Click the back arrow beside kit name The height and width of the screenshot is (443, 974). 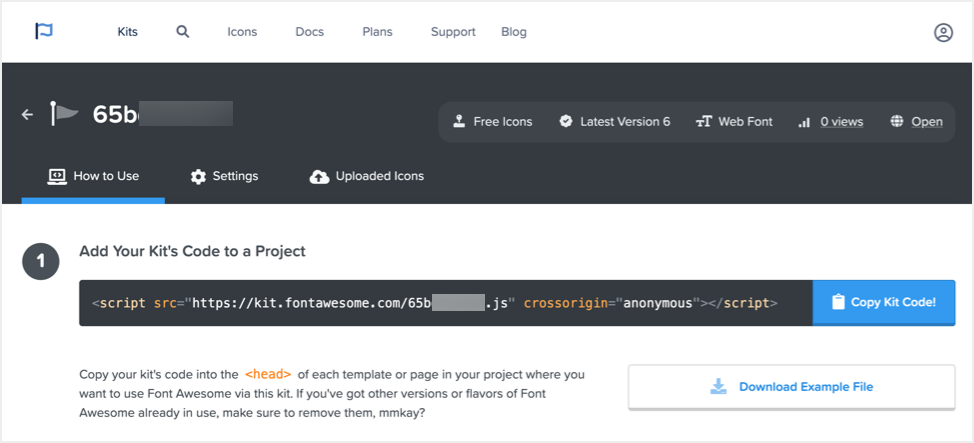(28, 115)
